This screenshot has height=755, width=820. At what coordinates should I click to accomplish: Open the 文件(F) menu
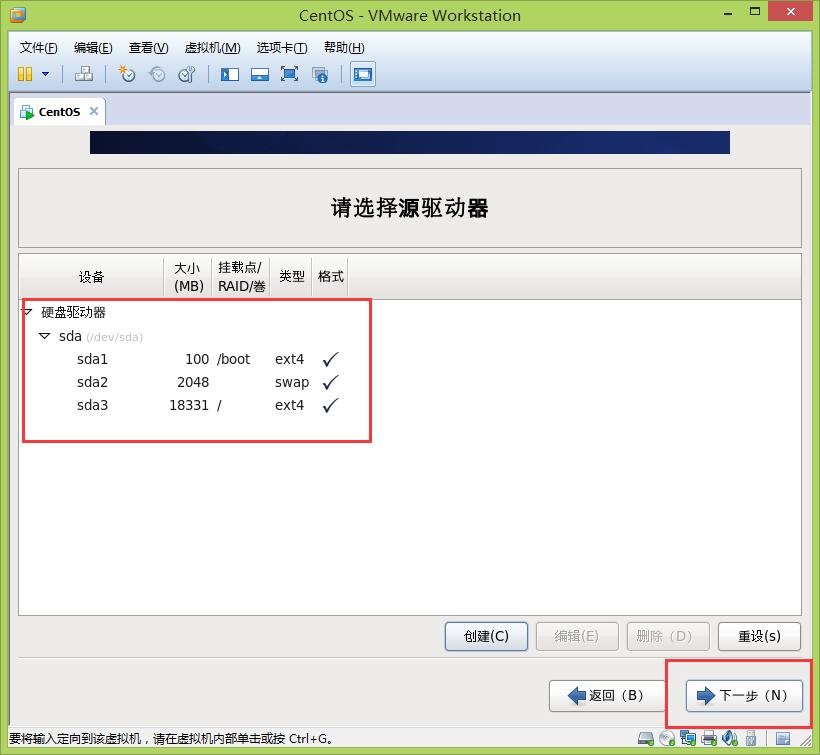(x=39, y=48)
